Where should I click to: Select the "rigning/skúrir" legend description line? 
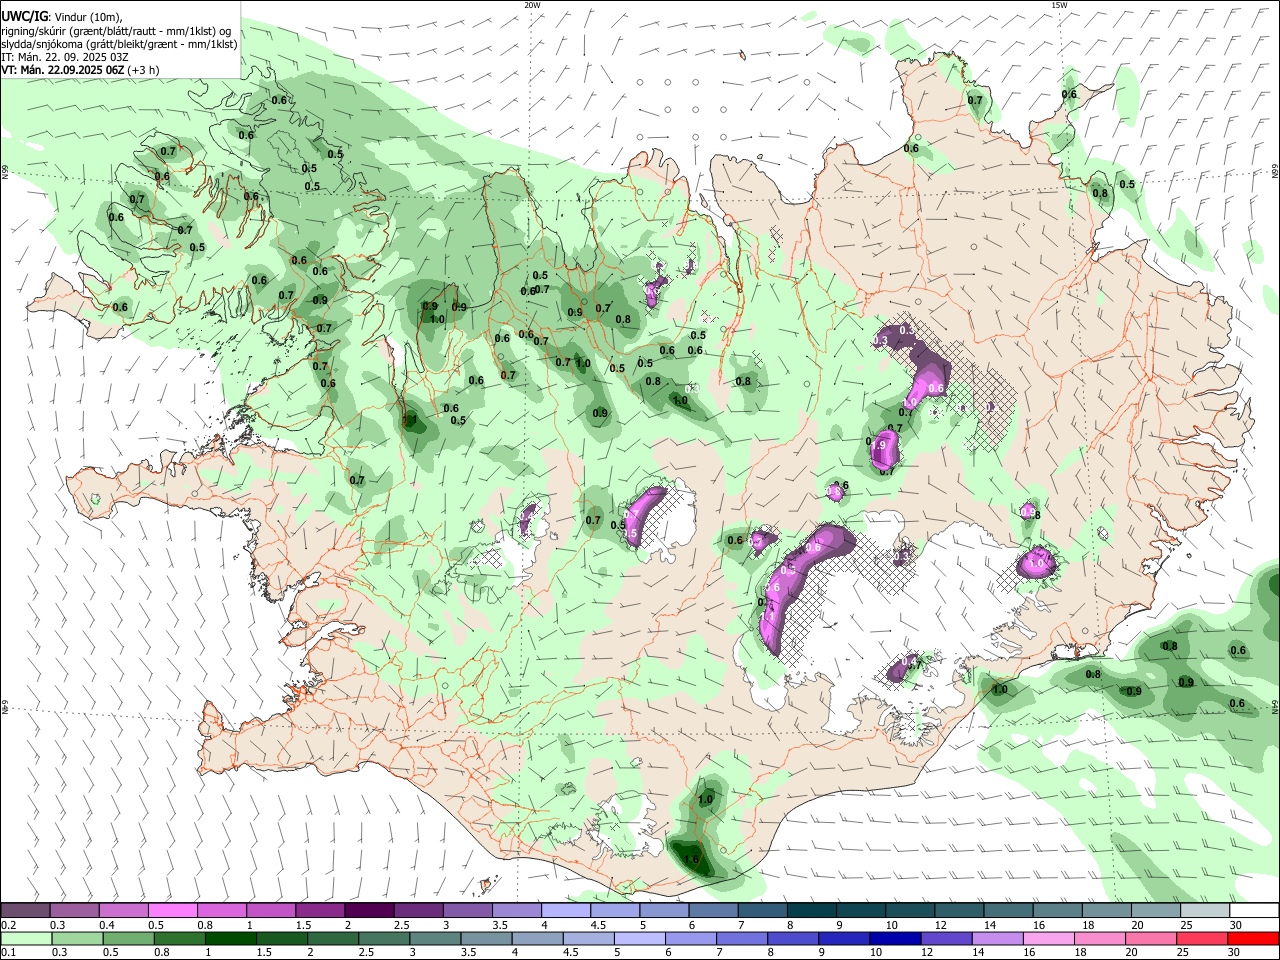(117, 31)
